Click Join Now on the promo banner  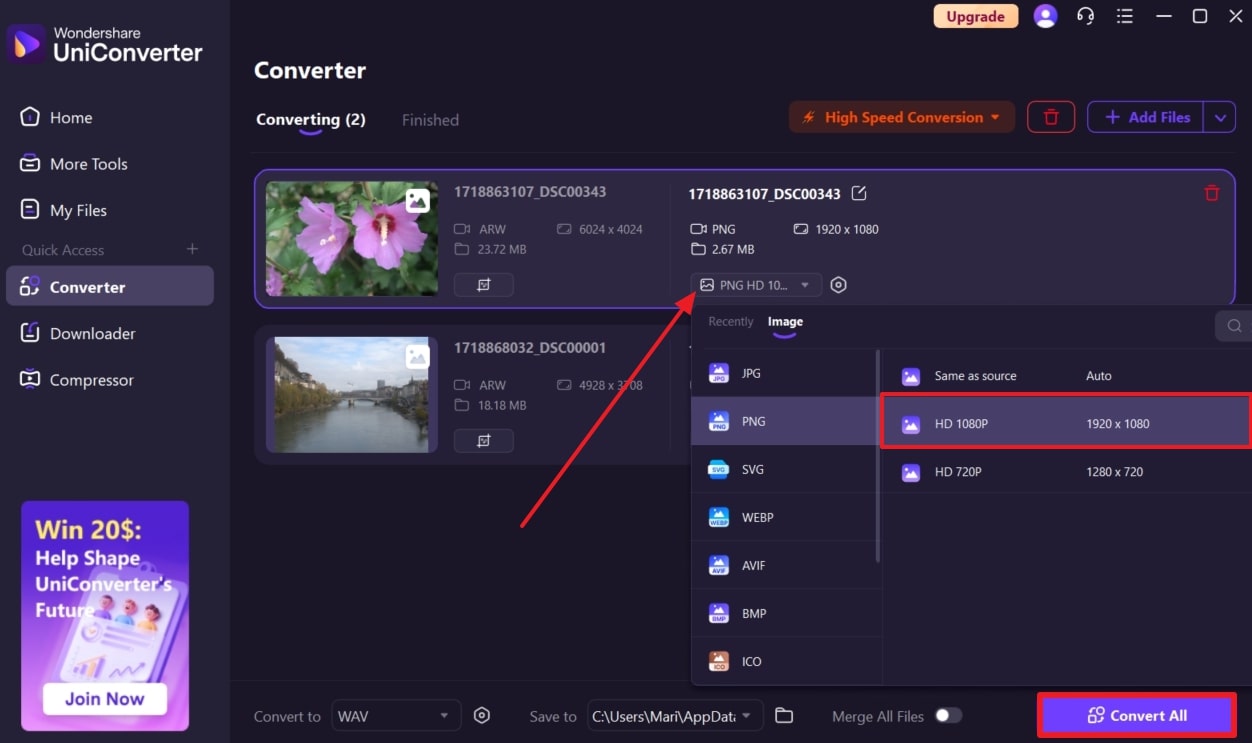pos(105,699)
